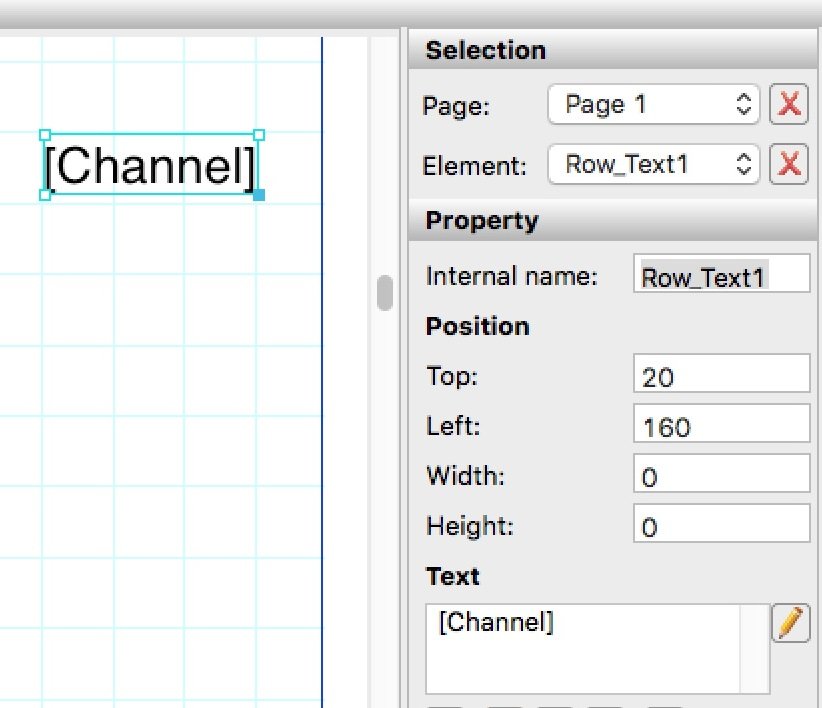This screenshot has width=822, height=708.
Task: Edit the Width value field
Action: tap(721, 477)
